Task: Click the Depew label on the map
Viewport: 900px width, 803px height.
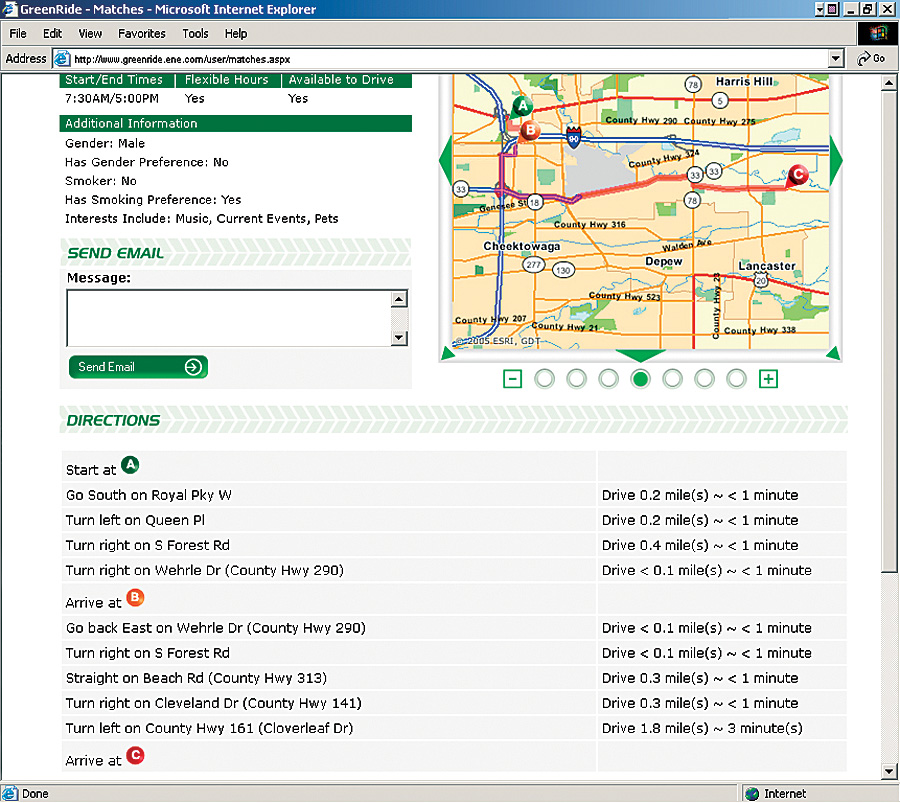Action: 664,262
